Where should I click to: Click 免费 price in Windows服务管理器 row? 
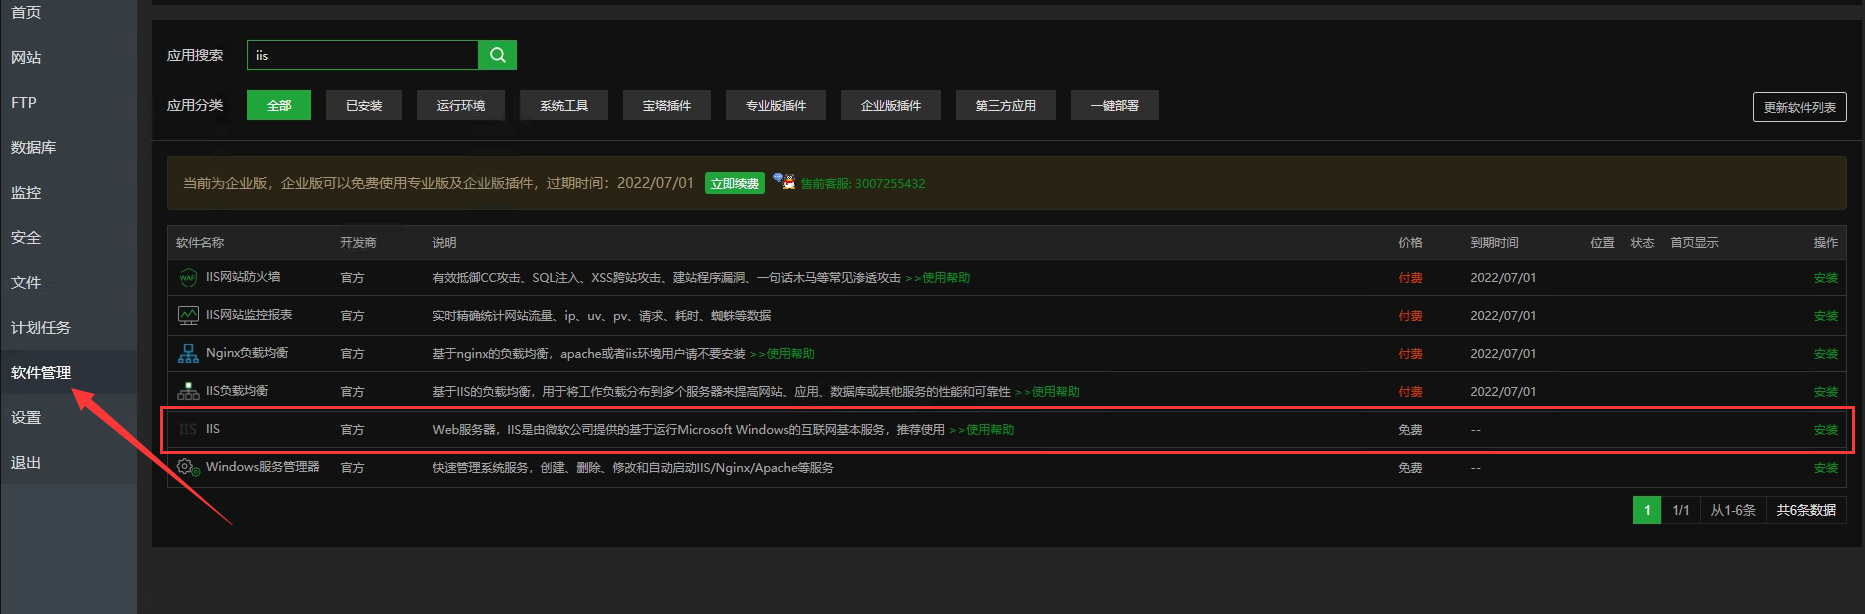[x=1410, y=468]
